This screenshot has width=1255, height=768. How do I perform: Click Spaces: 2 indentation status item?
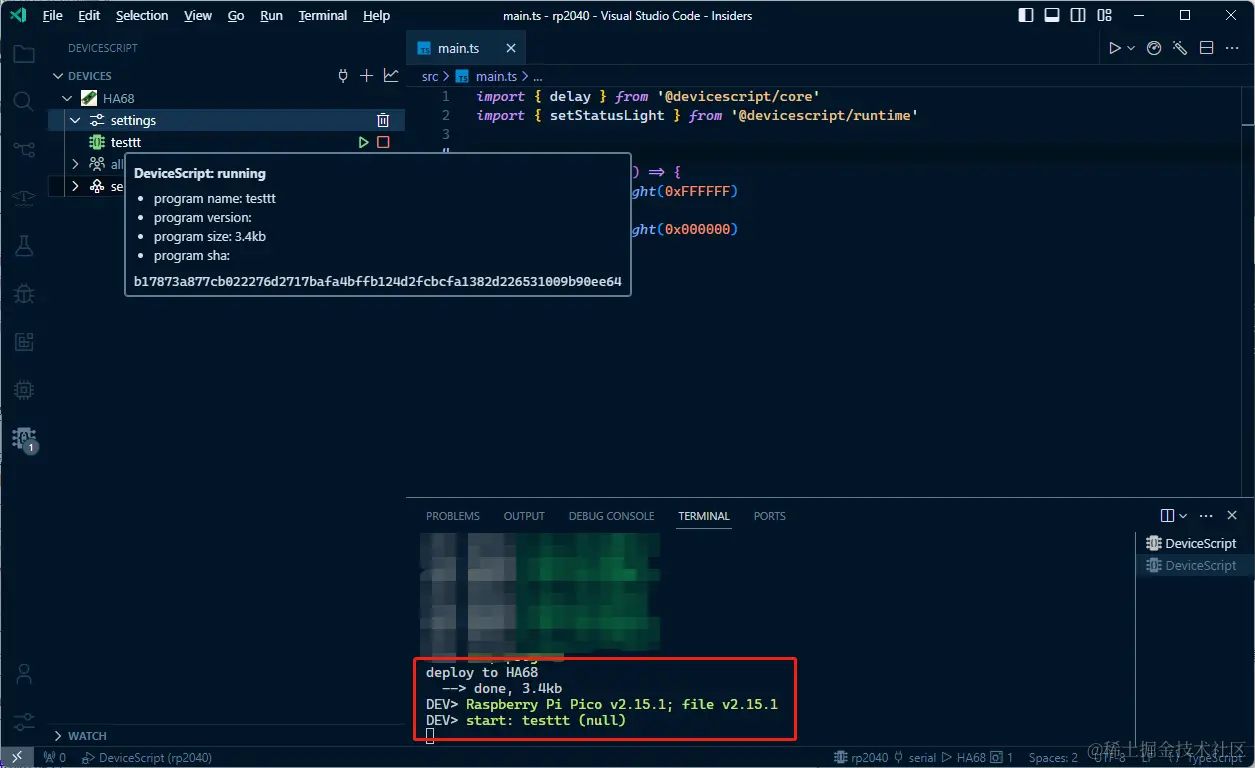tap(1053, 758)
